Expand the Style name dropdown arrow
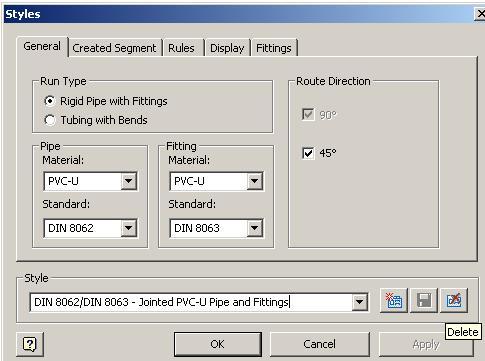This screenshot has height=361, width=485. tap(360, 302)
